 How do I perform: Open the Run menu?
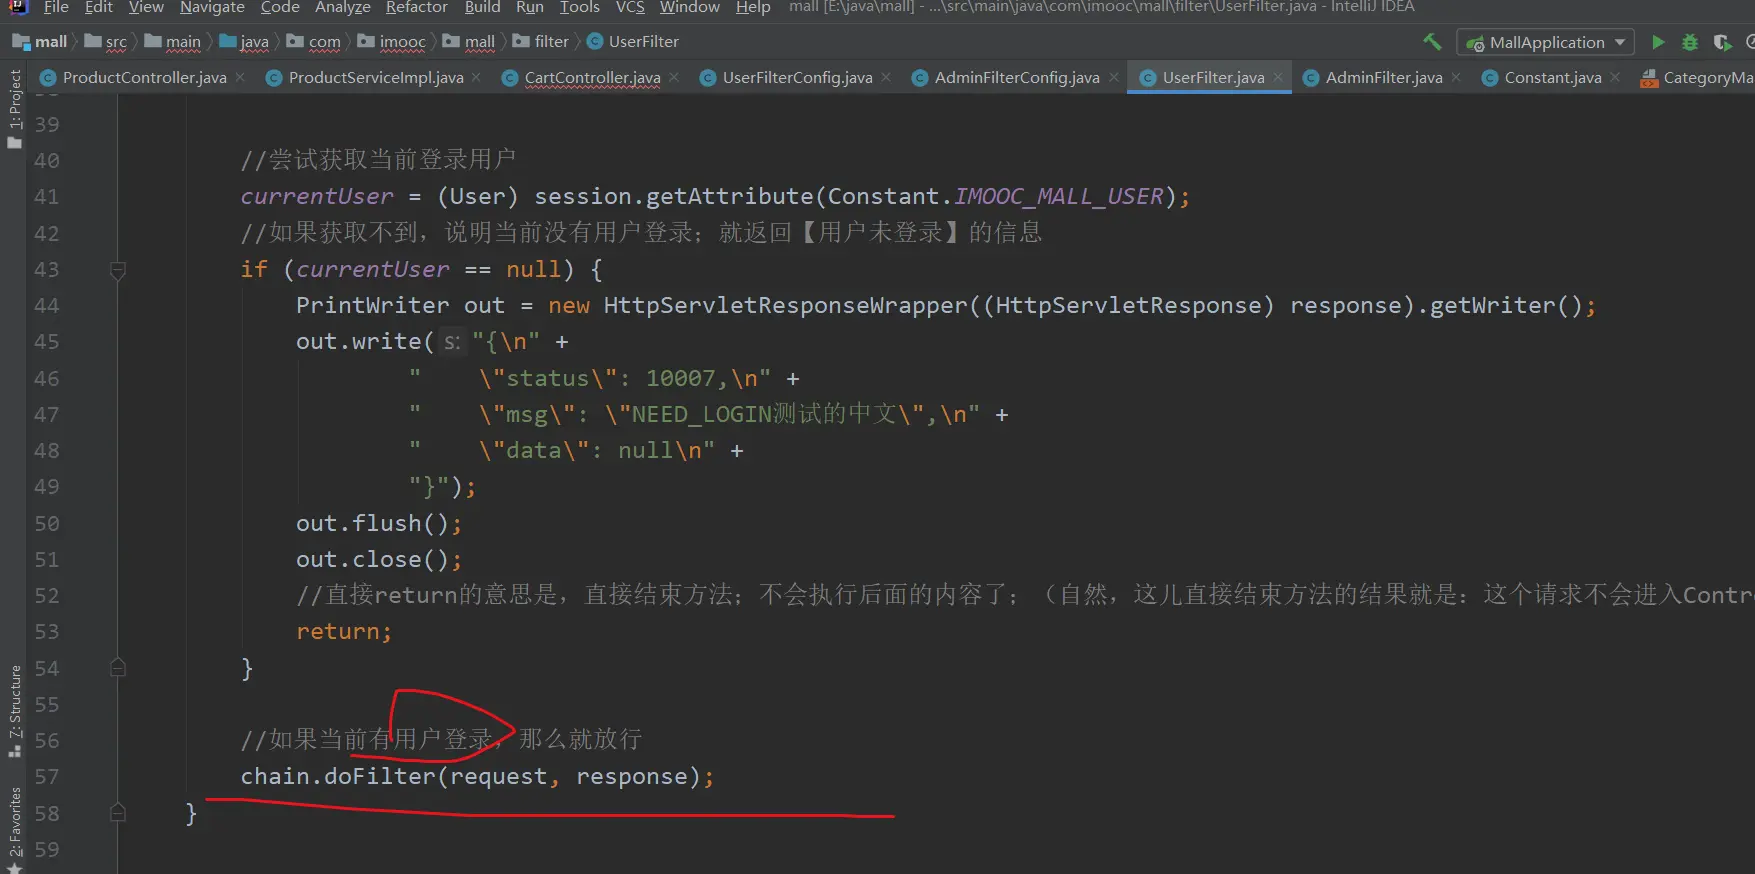coord(530,7)
